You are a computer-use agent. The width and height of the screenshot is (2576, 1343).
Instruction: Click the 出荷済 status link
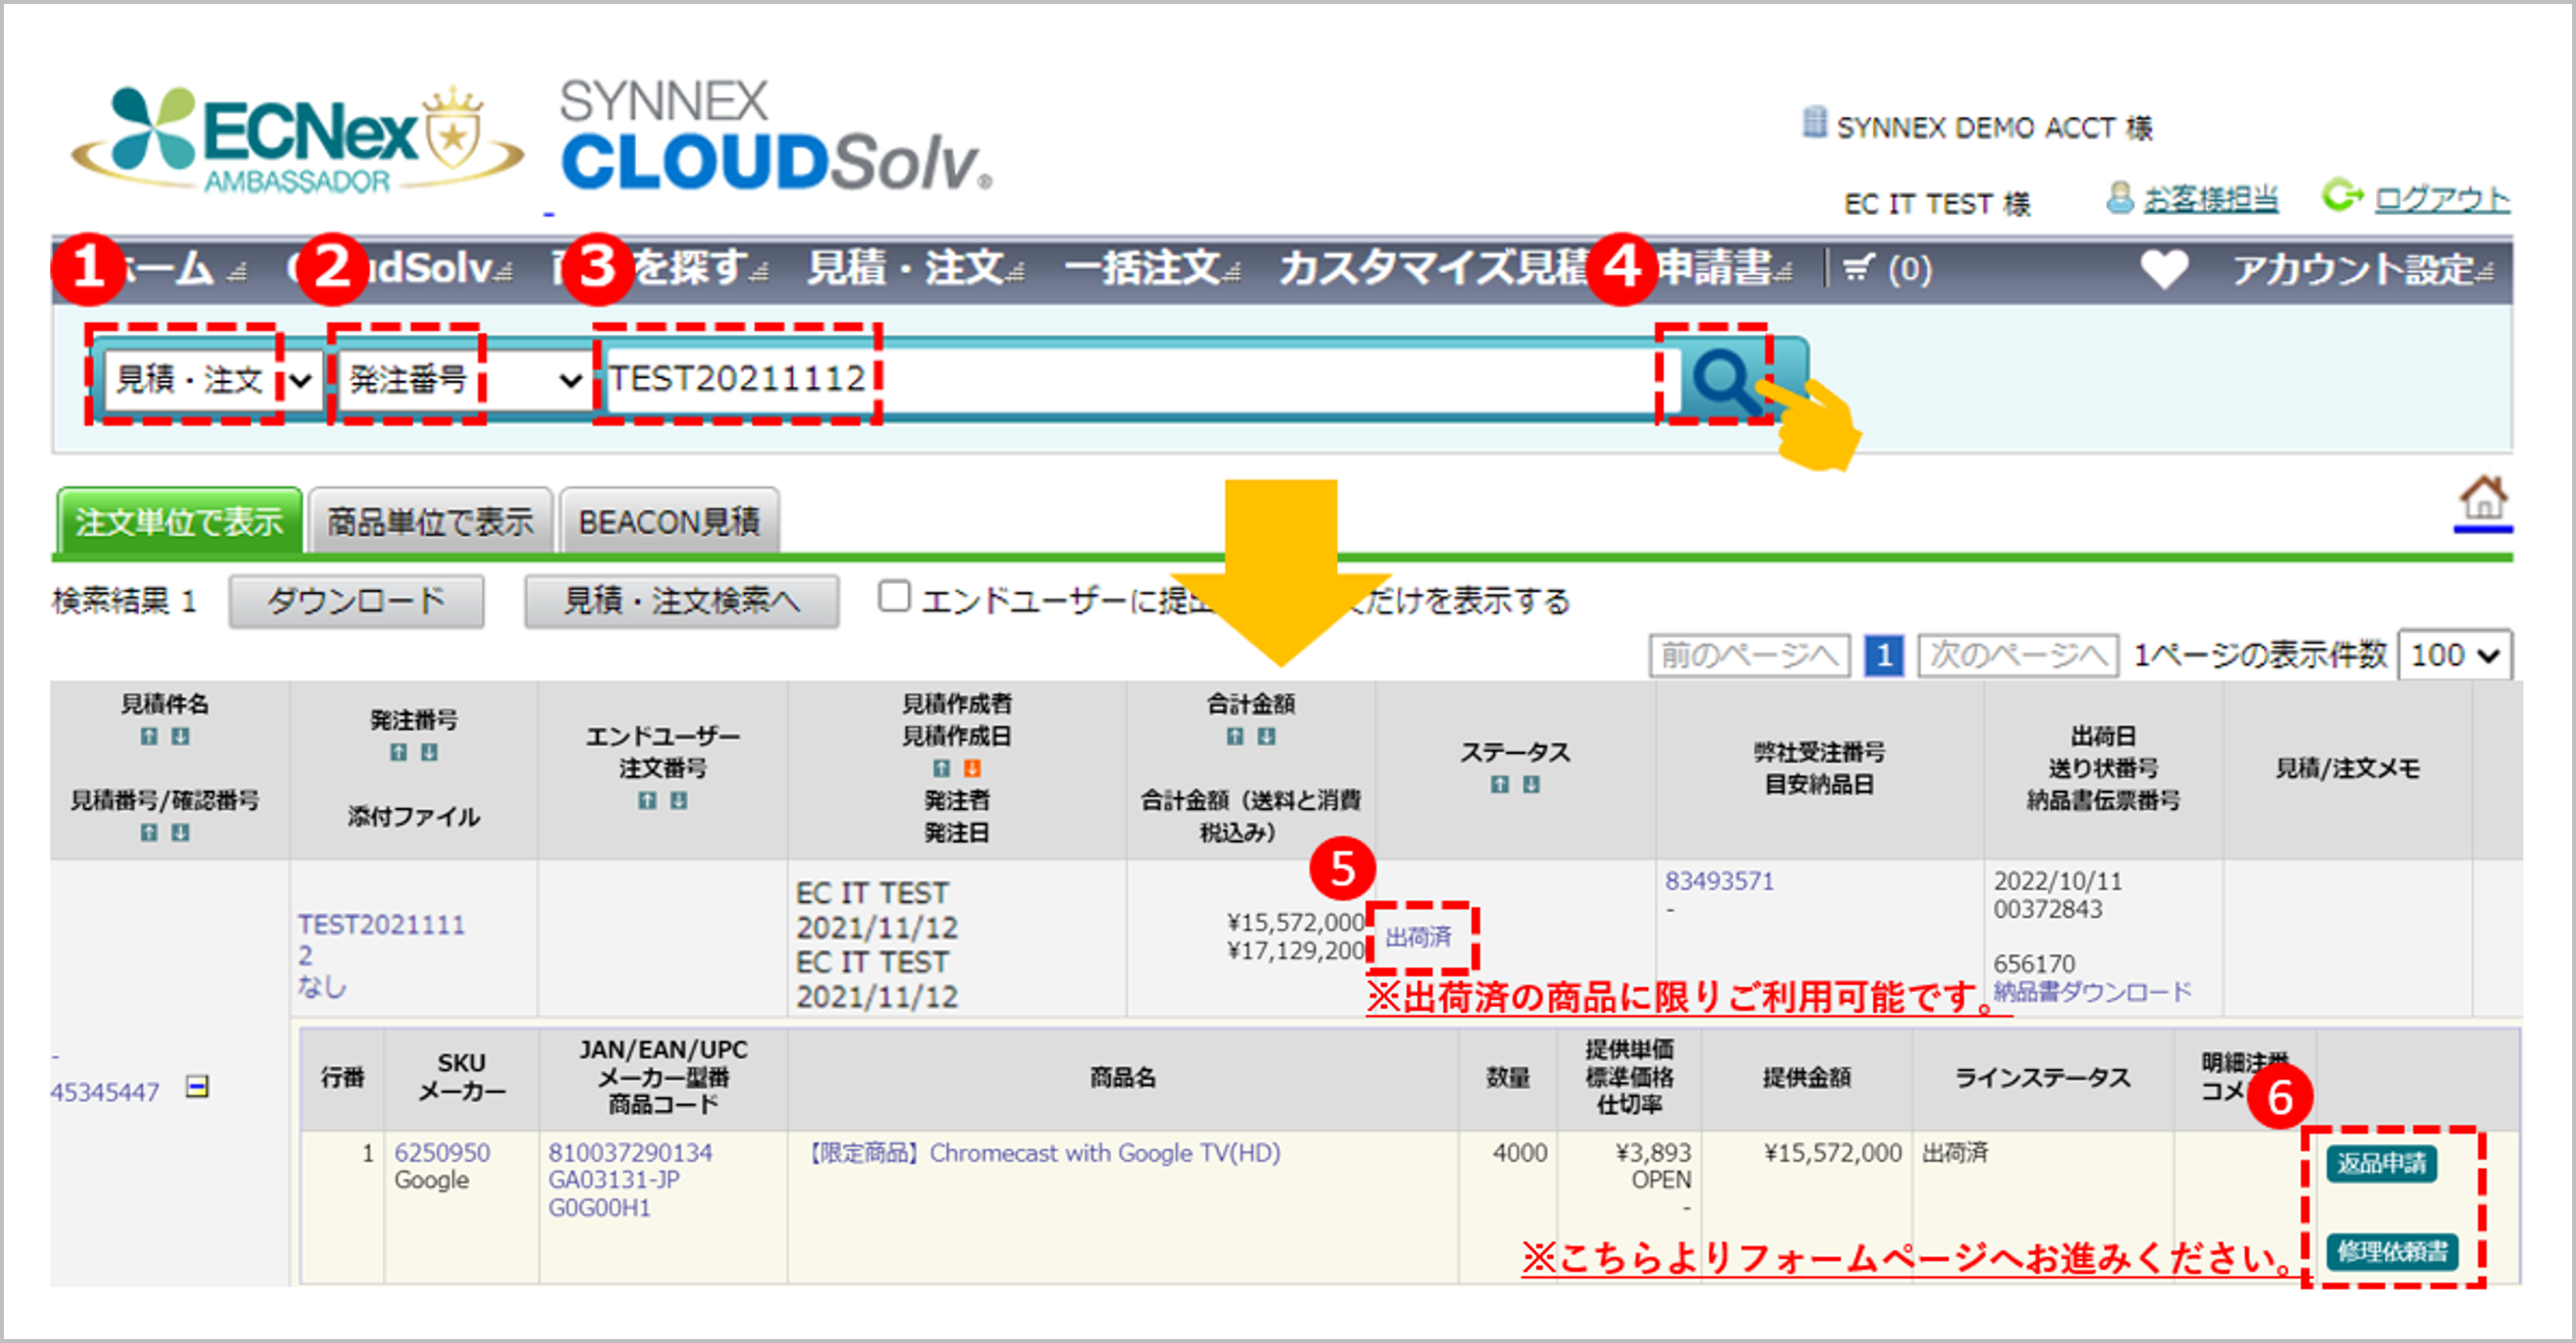[x=1418, y=937]
